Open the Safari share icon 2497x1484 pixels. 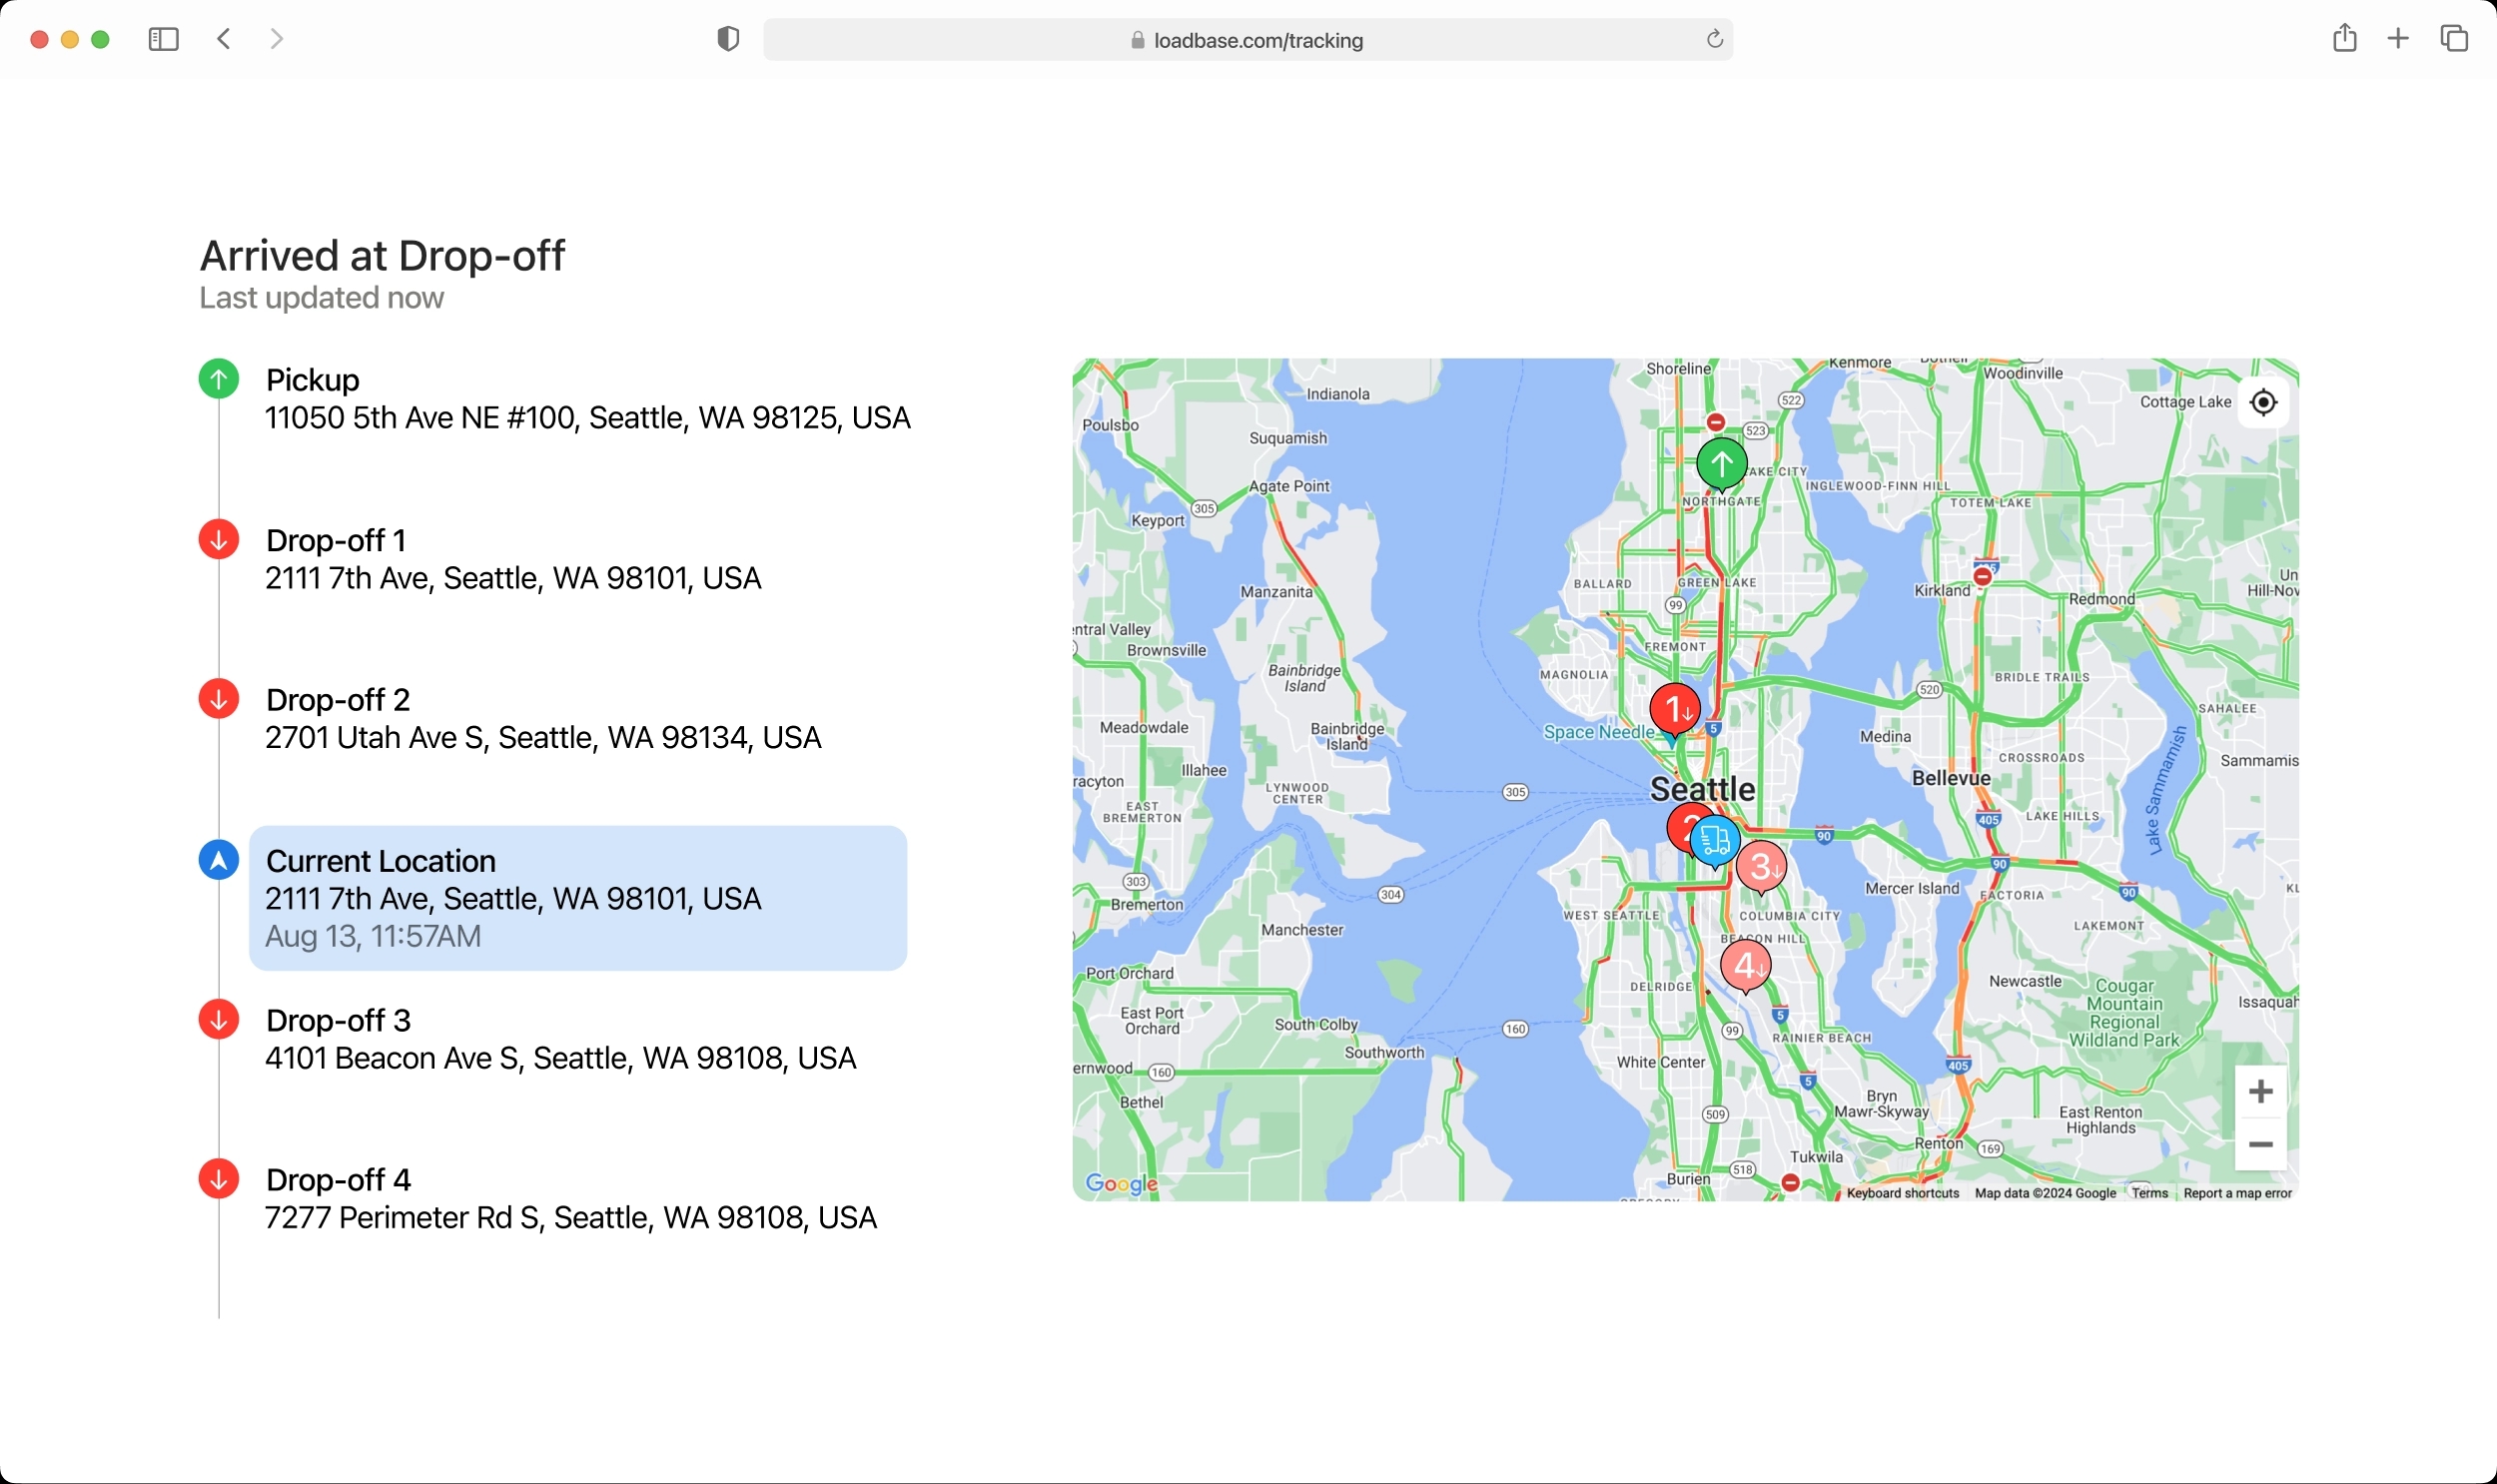(2344, 38)
